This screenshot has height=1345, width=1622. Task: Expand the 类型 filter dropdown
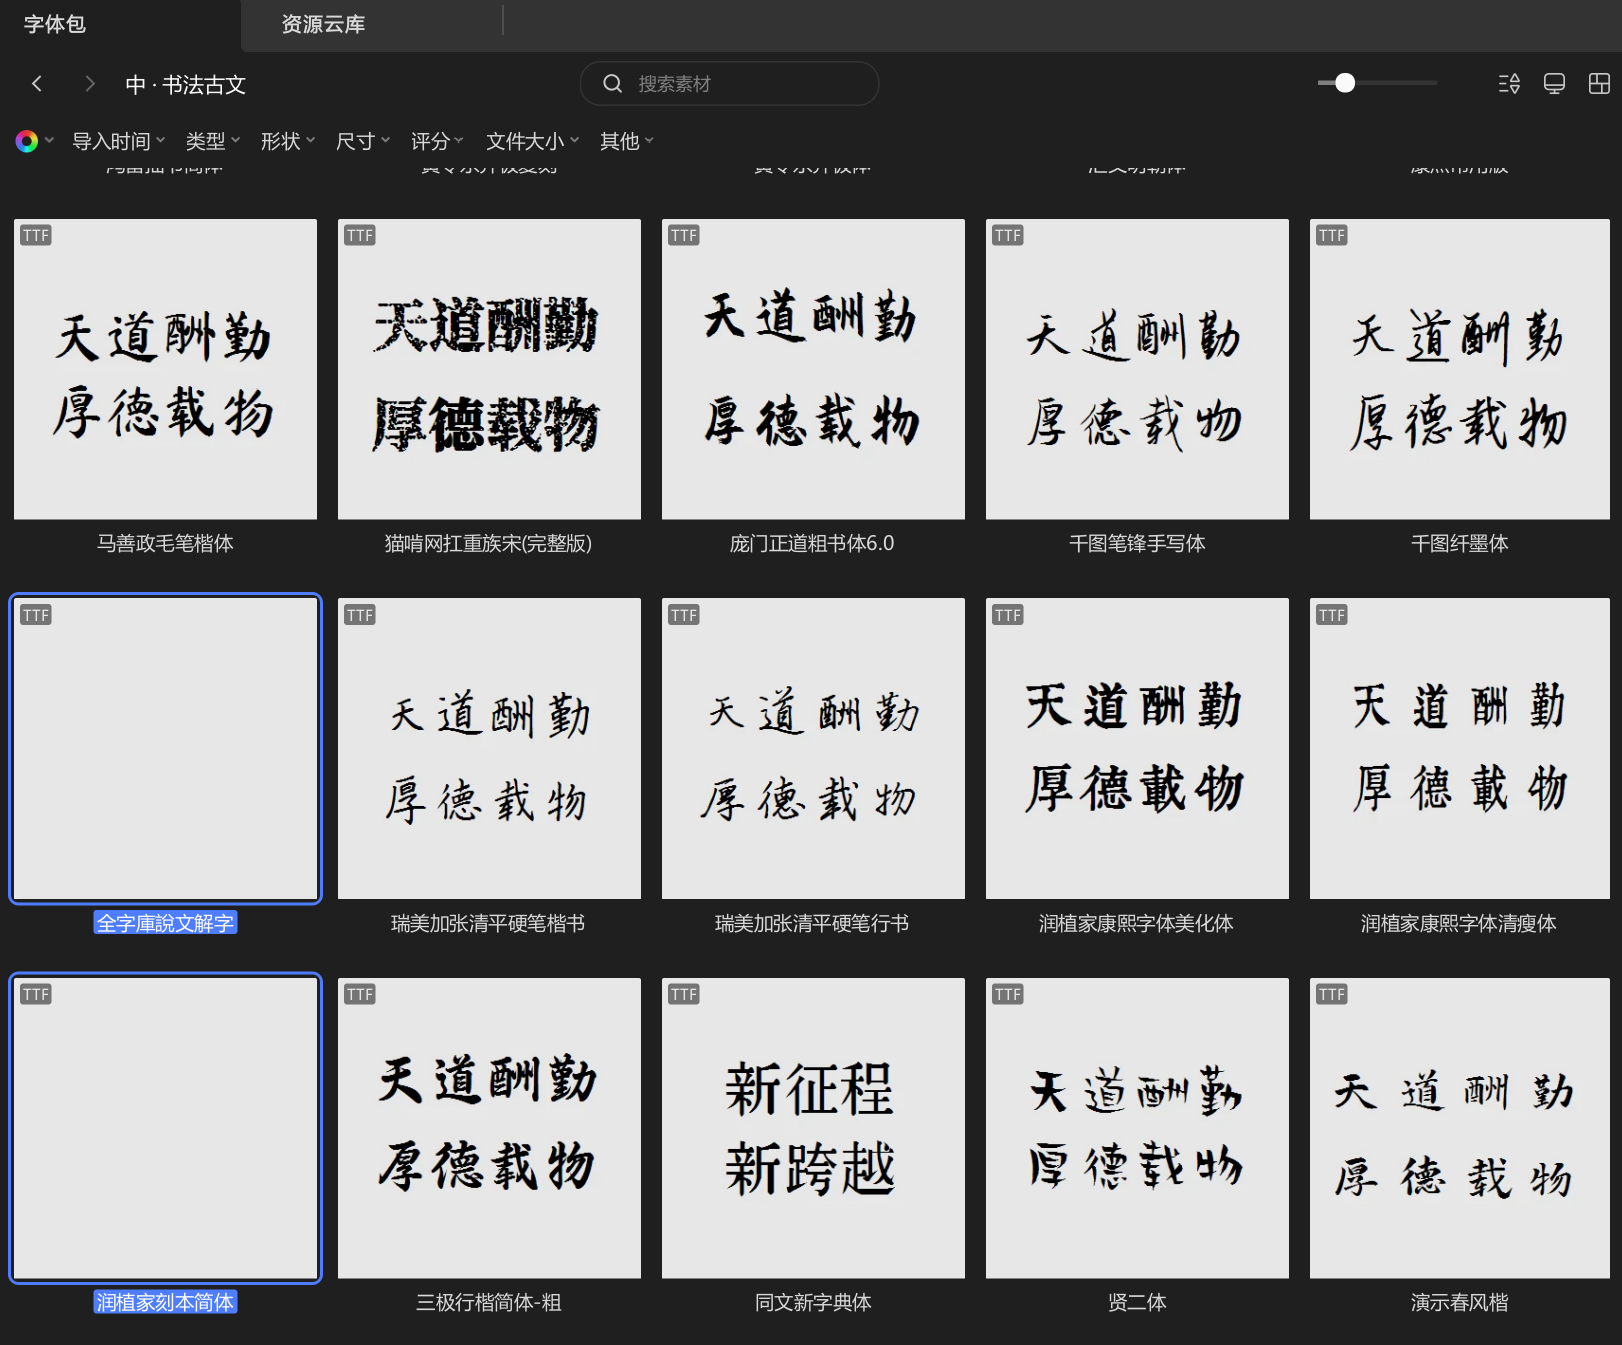[x=213, y=141]
